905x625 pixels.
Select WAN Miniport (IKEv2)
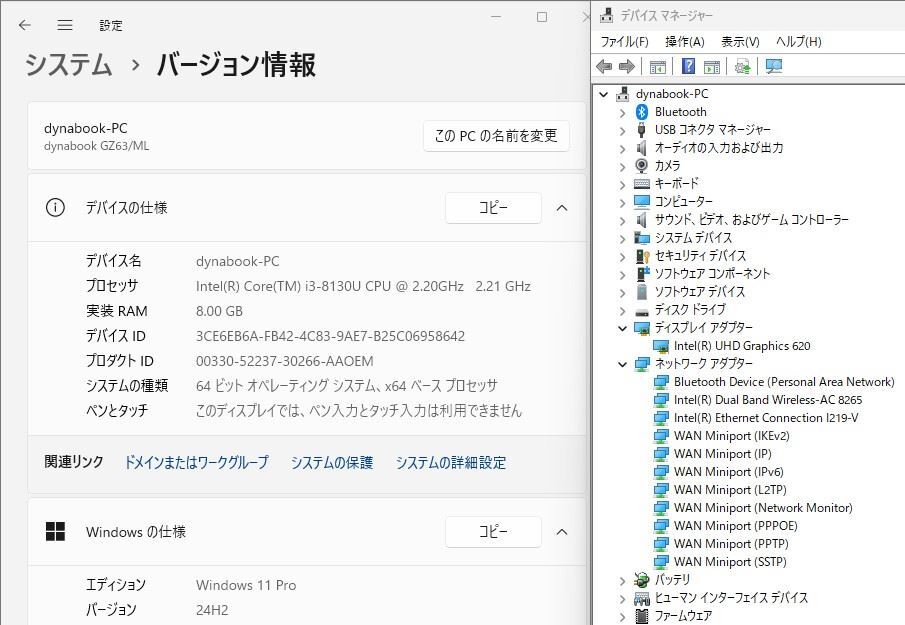731,436
